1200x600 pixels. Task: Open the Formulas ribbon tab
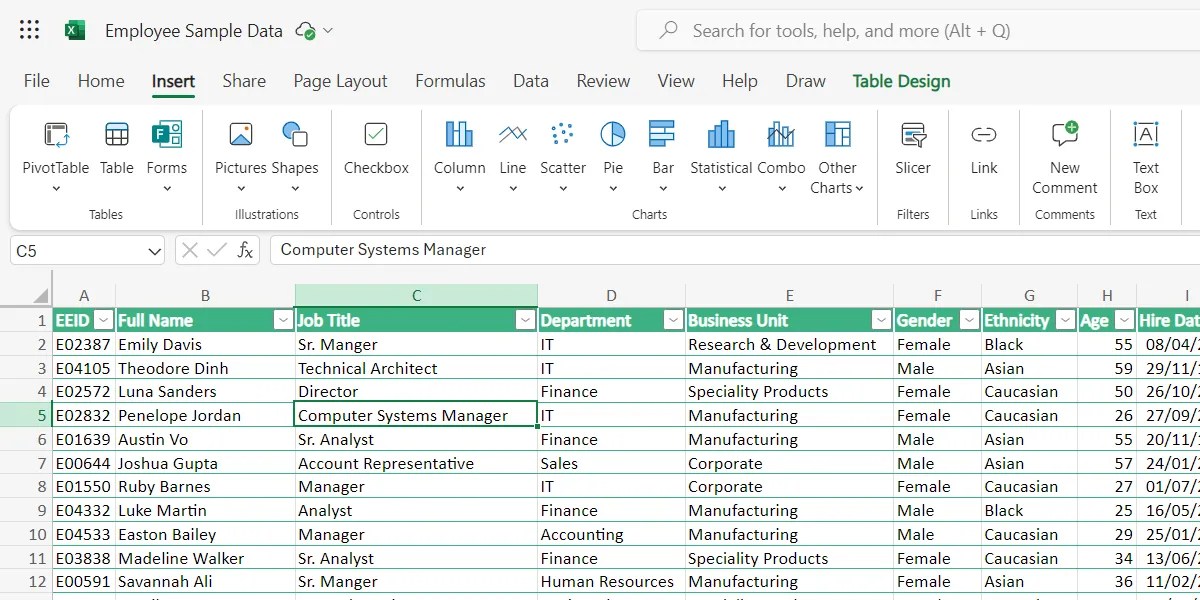(450, 81)
